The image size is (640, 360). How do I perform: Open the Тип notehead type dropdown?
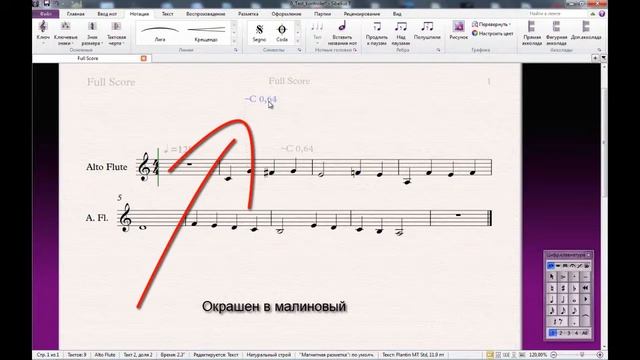click(x=317, y=33)
